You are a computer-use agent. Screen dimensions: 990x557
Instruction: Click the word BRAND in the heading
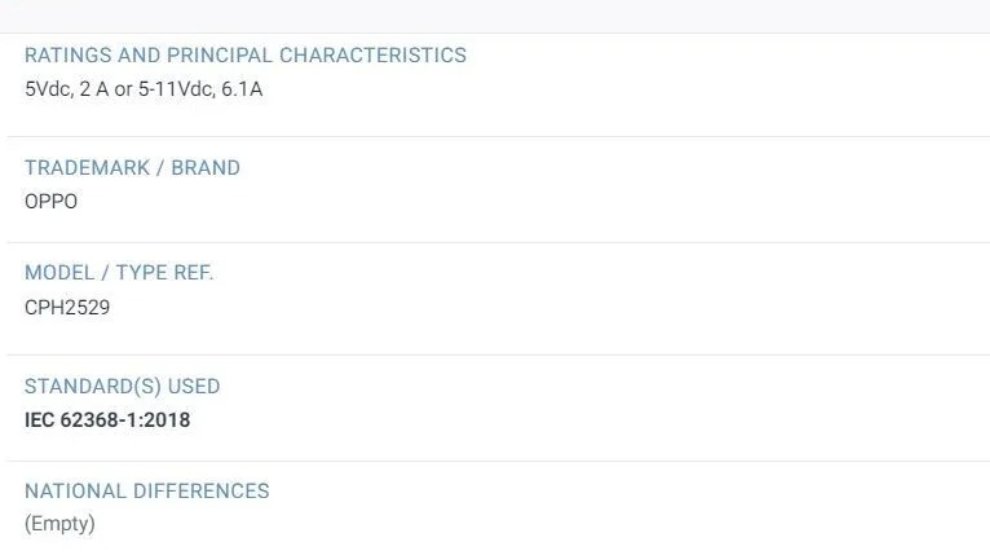206,168
